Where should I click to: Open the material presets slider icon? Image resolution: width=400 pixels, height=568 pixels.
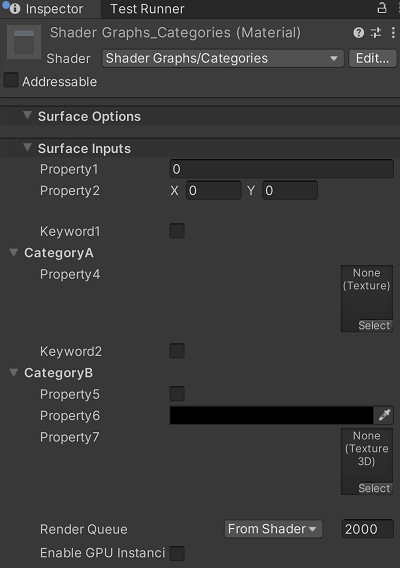coord(376,33)
